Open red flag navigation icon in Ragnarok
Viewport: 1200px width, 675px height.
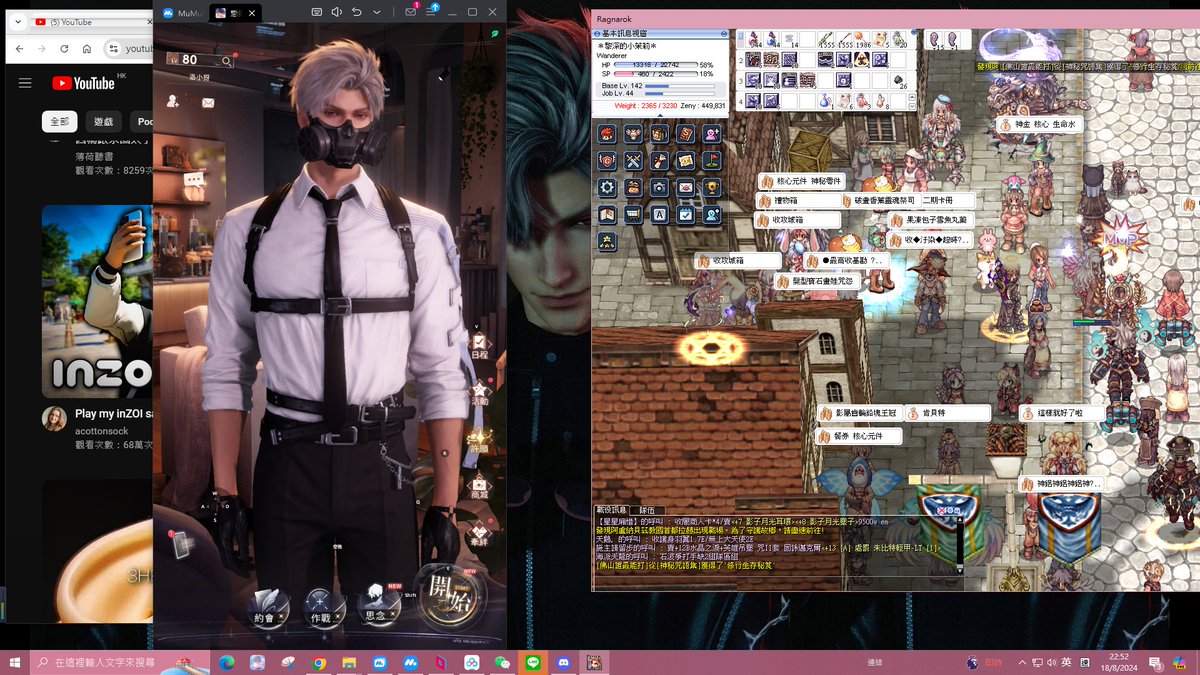pyautogui.click(x=711, y=160)
